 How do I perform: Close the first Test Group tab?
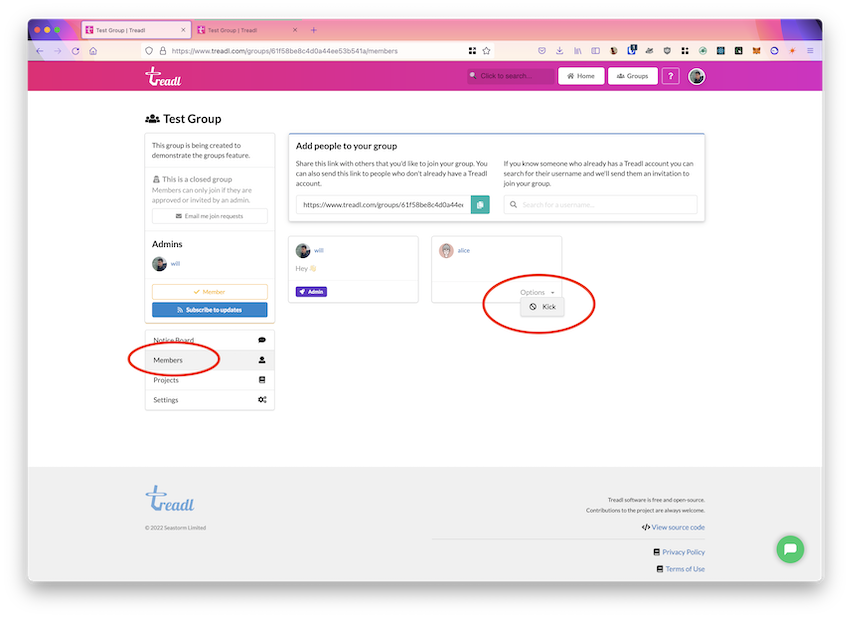click(183, 30)
